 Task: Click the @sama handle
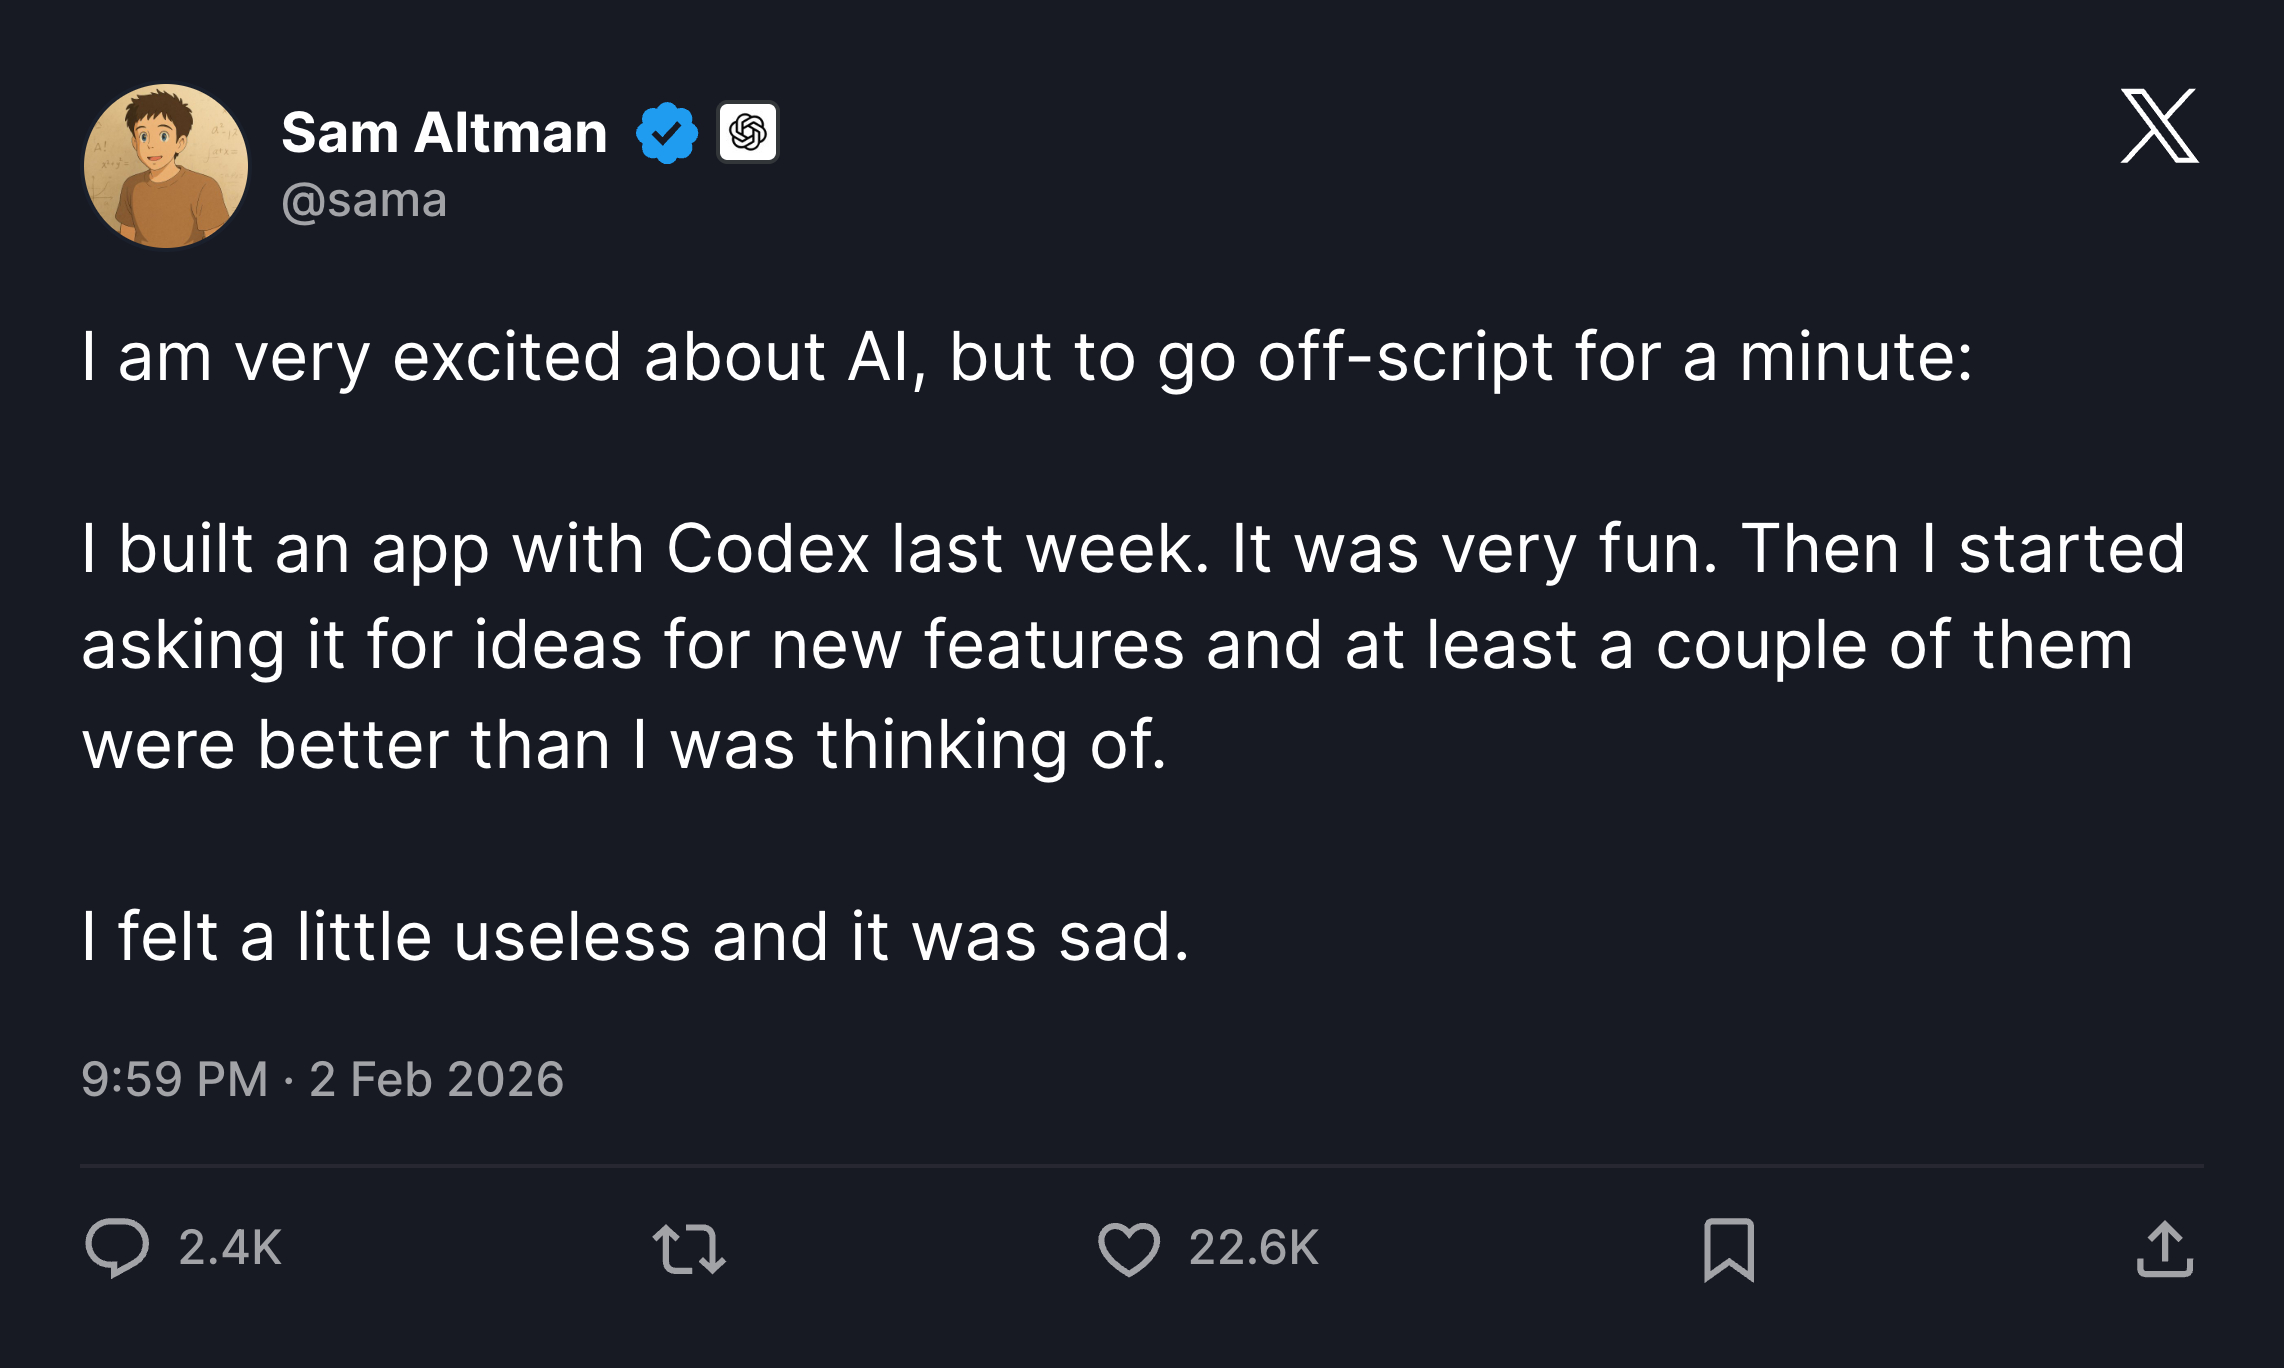point(363,201)
